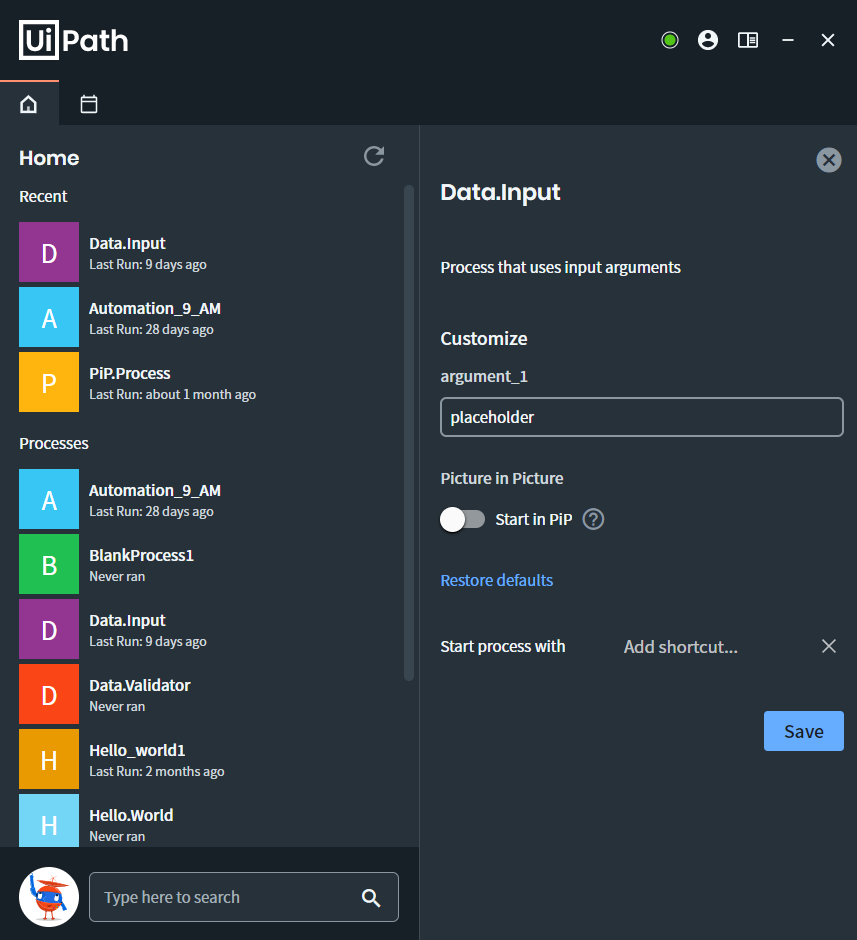857x940 pixels.
Task: Open the user profile account icon
Action: [708, 40]
